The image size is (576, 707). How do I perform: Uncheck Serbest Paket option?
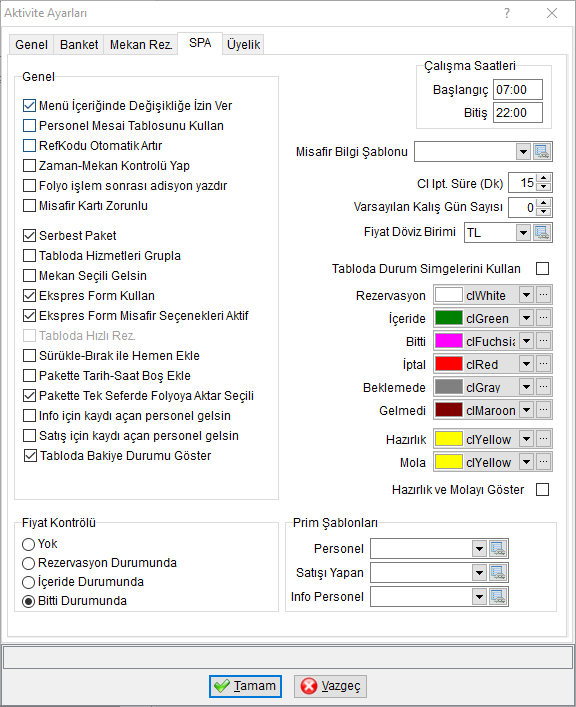coord(29,235)
